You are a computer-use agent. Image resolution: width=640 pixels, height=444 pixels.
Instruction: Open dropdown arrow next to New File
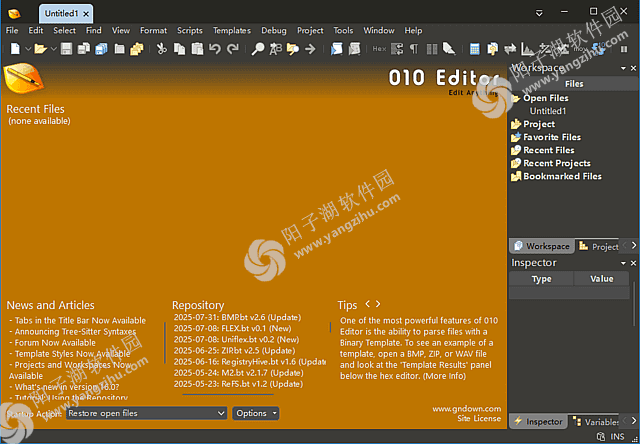28,49
